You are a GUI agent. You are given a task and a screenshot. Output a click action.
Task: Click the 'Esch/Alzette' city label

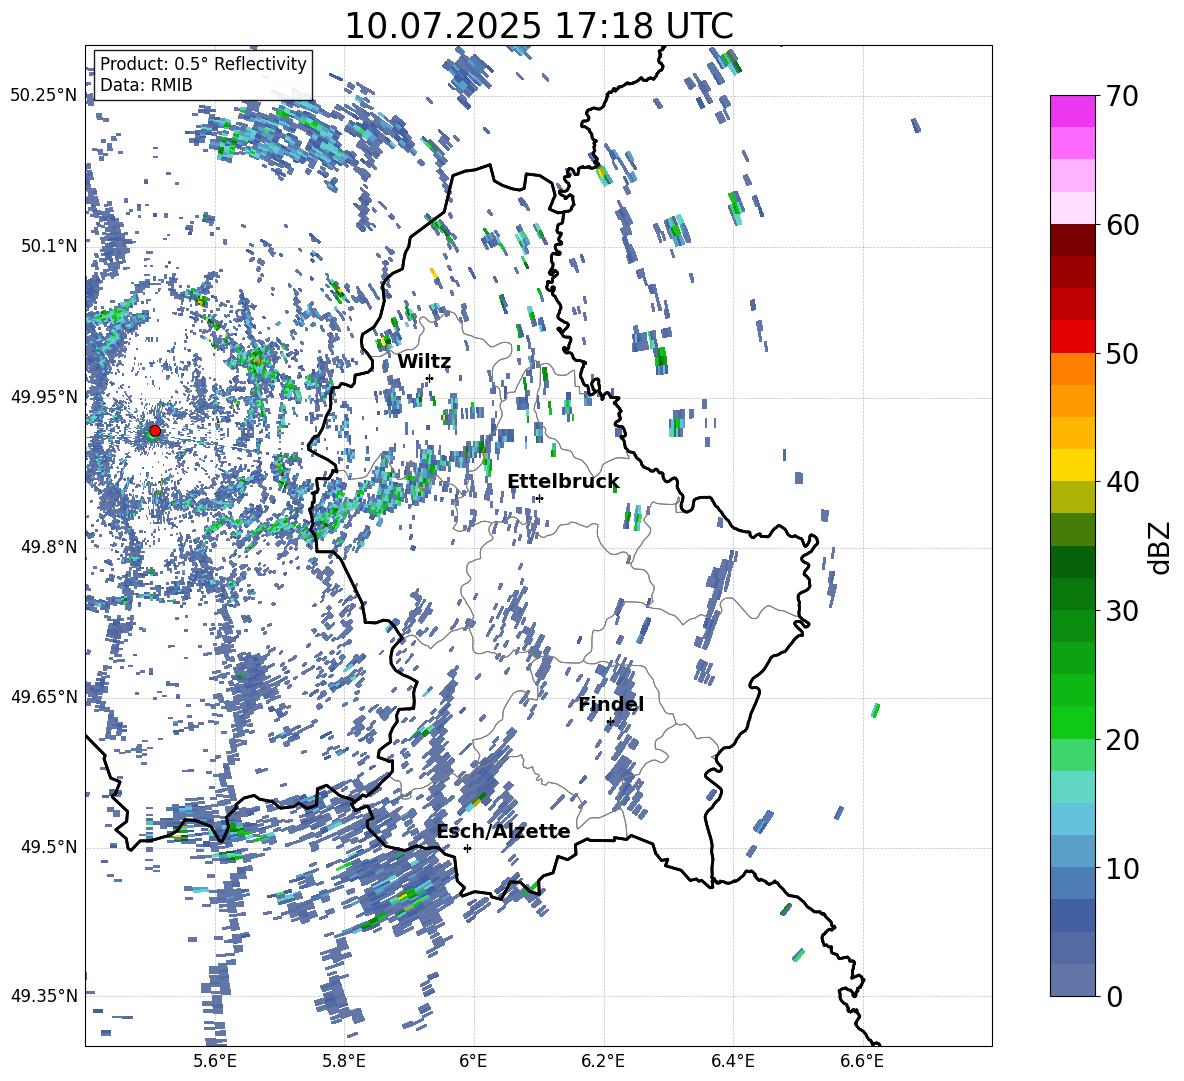(x=503, y=831)
